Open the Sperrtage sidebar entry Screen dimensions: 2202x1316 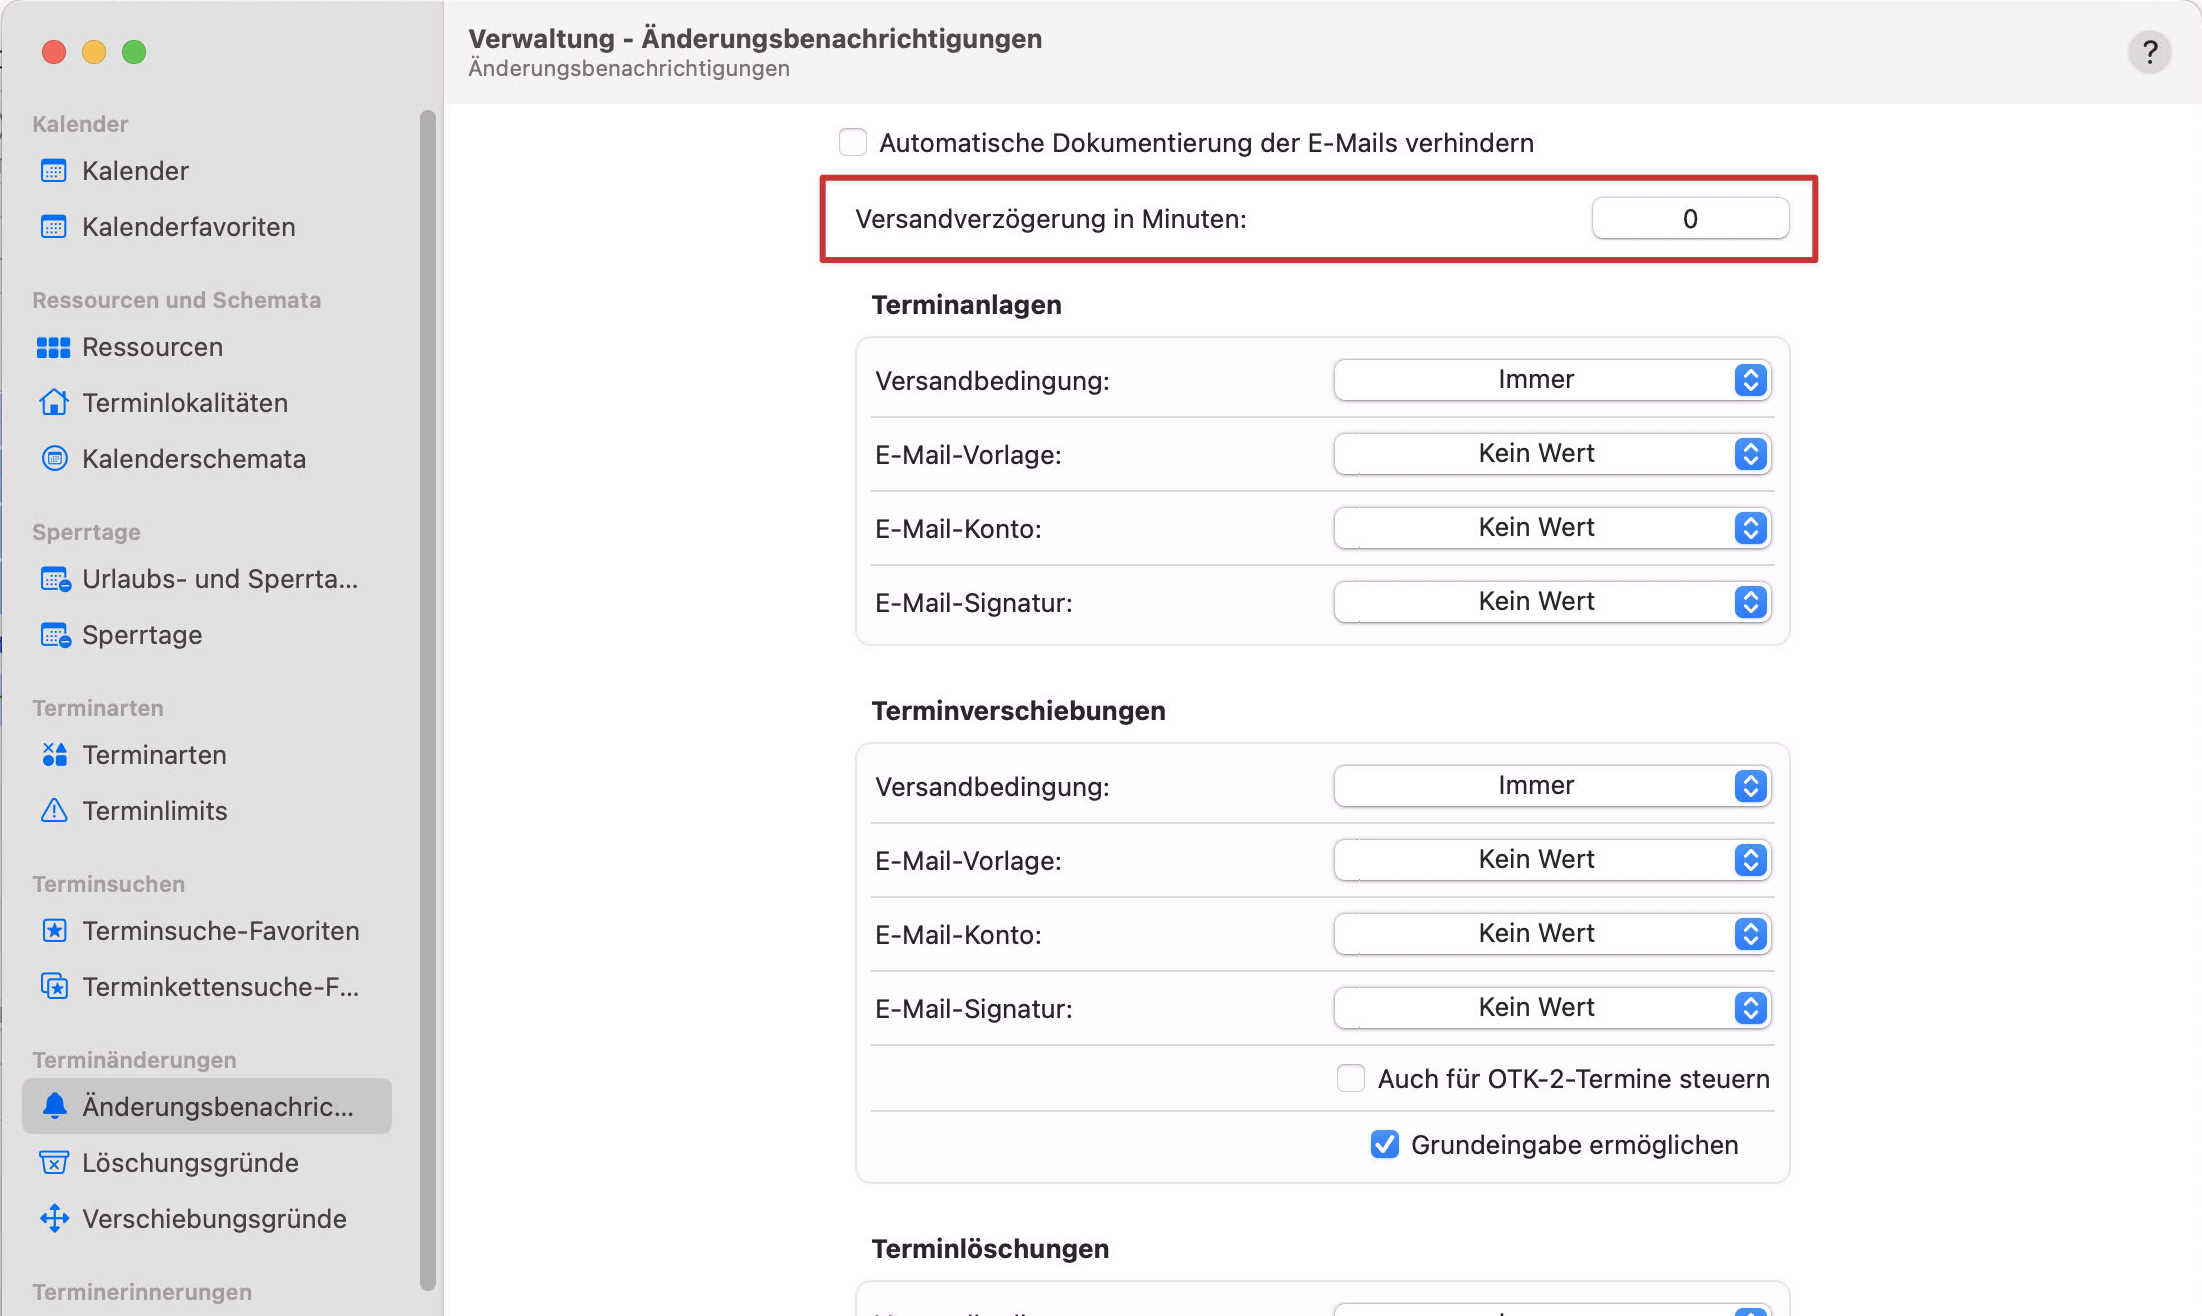[x=207, y=635]
